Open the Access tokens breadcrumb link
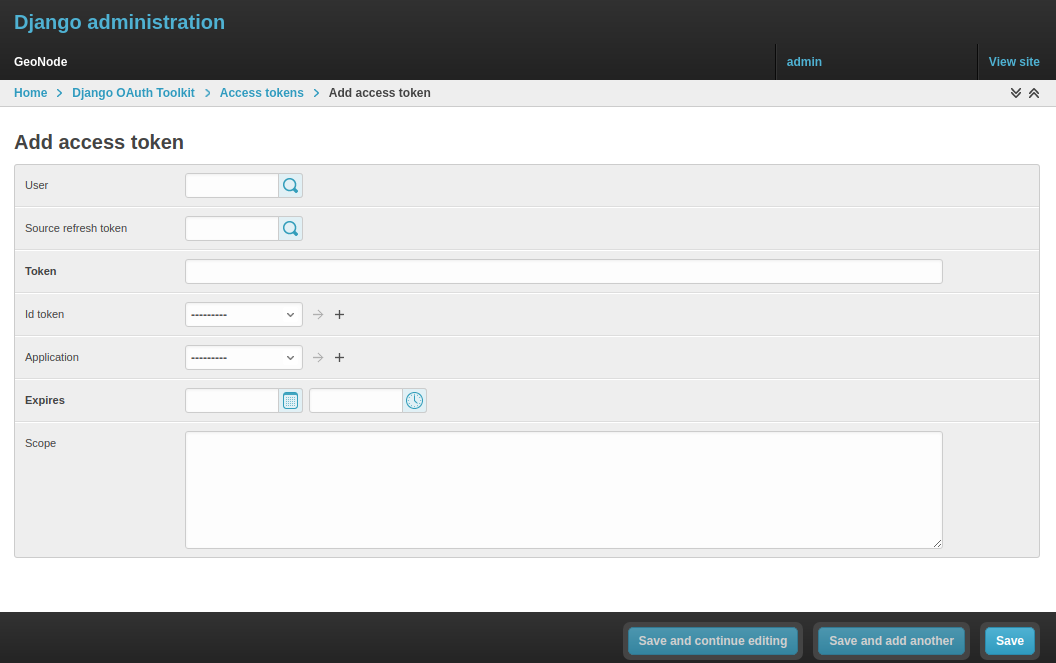1056x663 pixels. coord(261,92)
